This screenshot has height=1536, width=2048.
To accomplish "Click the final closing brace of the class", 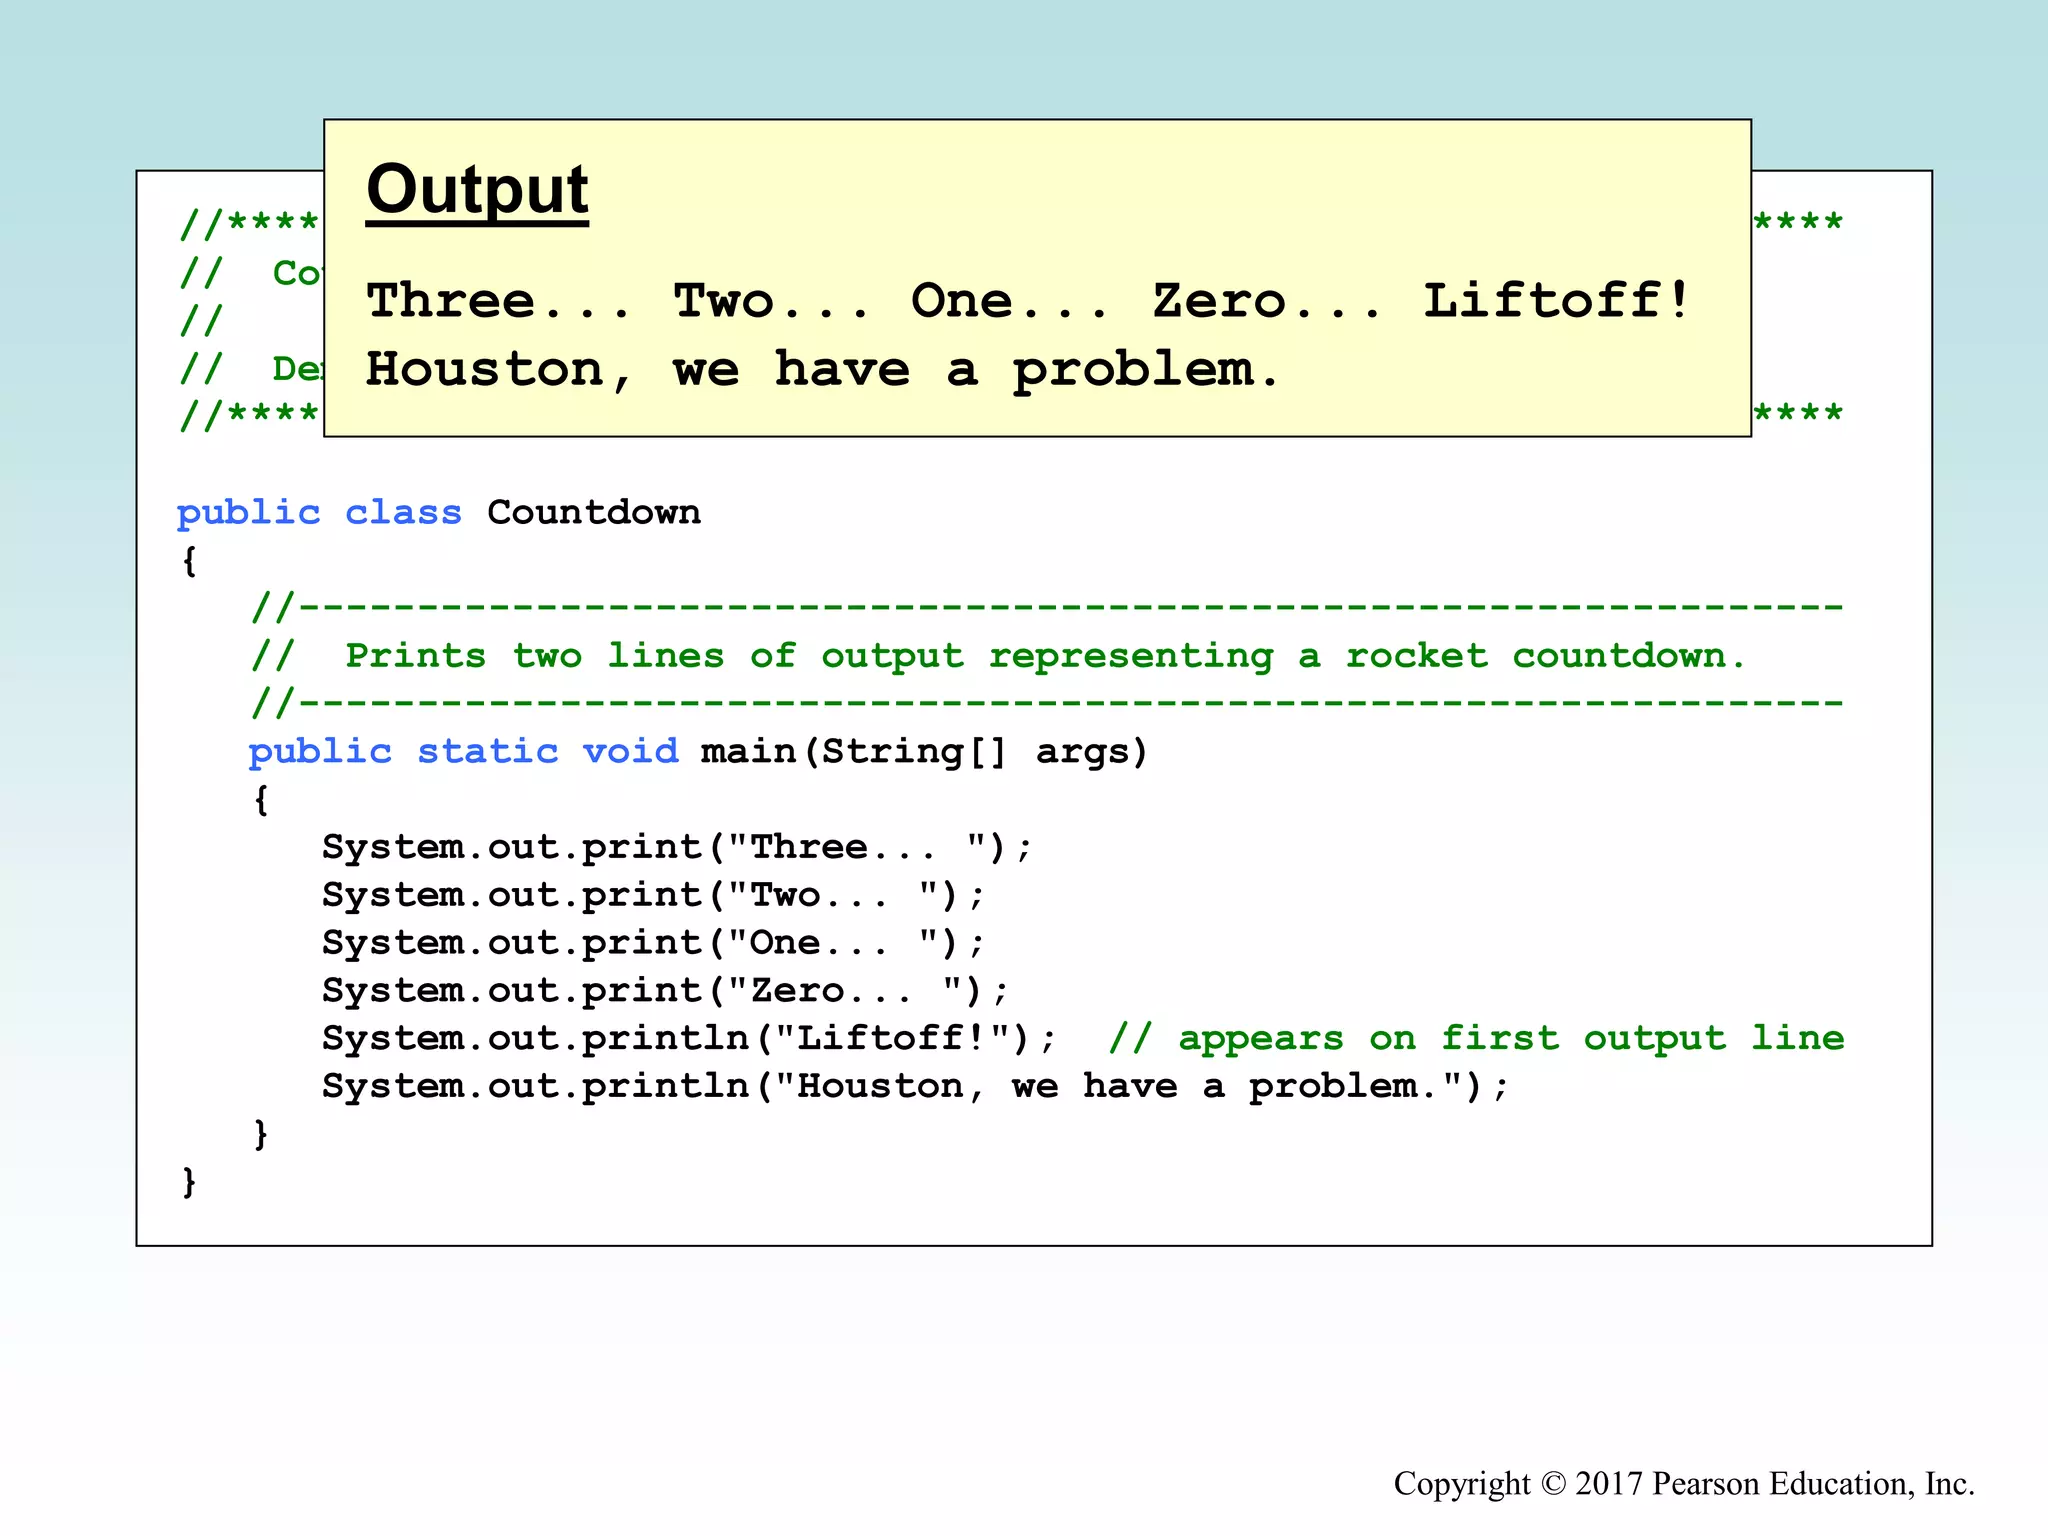I will coord(189,1181).
